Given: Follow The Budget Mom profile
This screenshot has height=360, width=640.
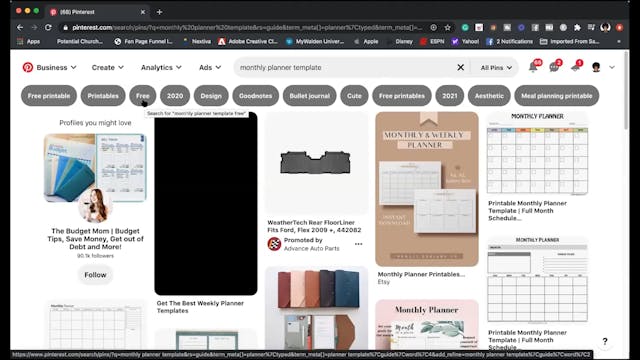Looking at the screenshot, I should pos(95,275).
